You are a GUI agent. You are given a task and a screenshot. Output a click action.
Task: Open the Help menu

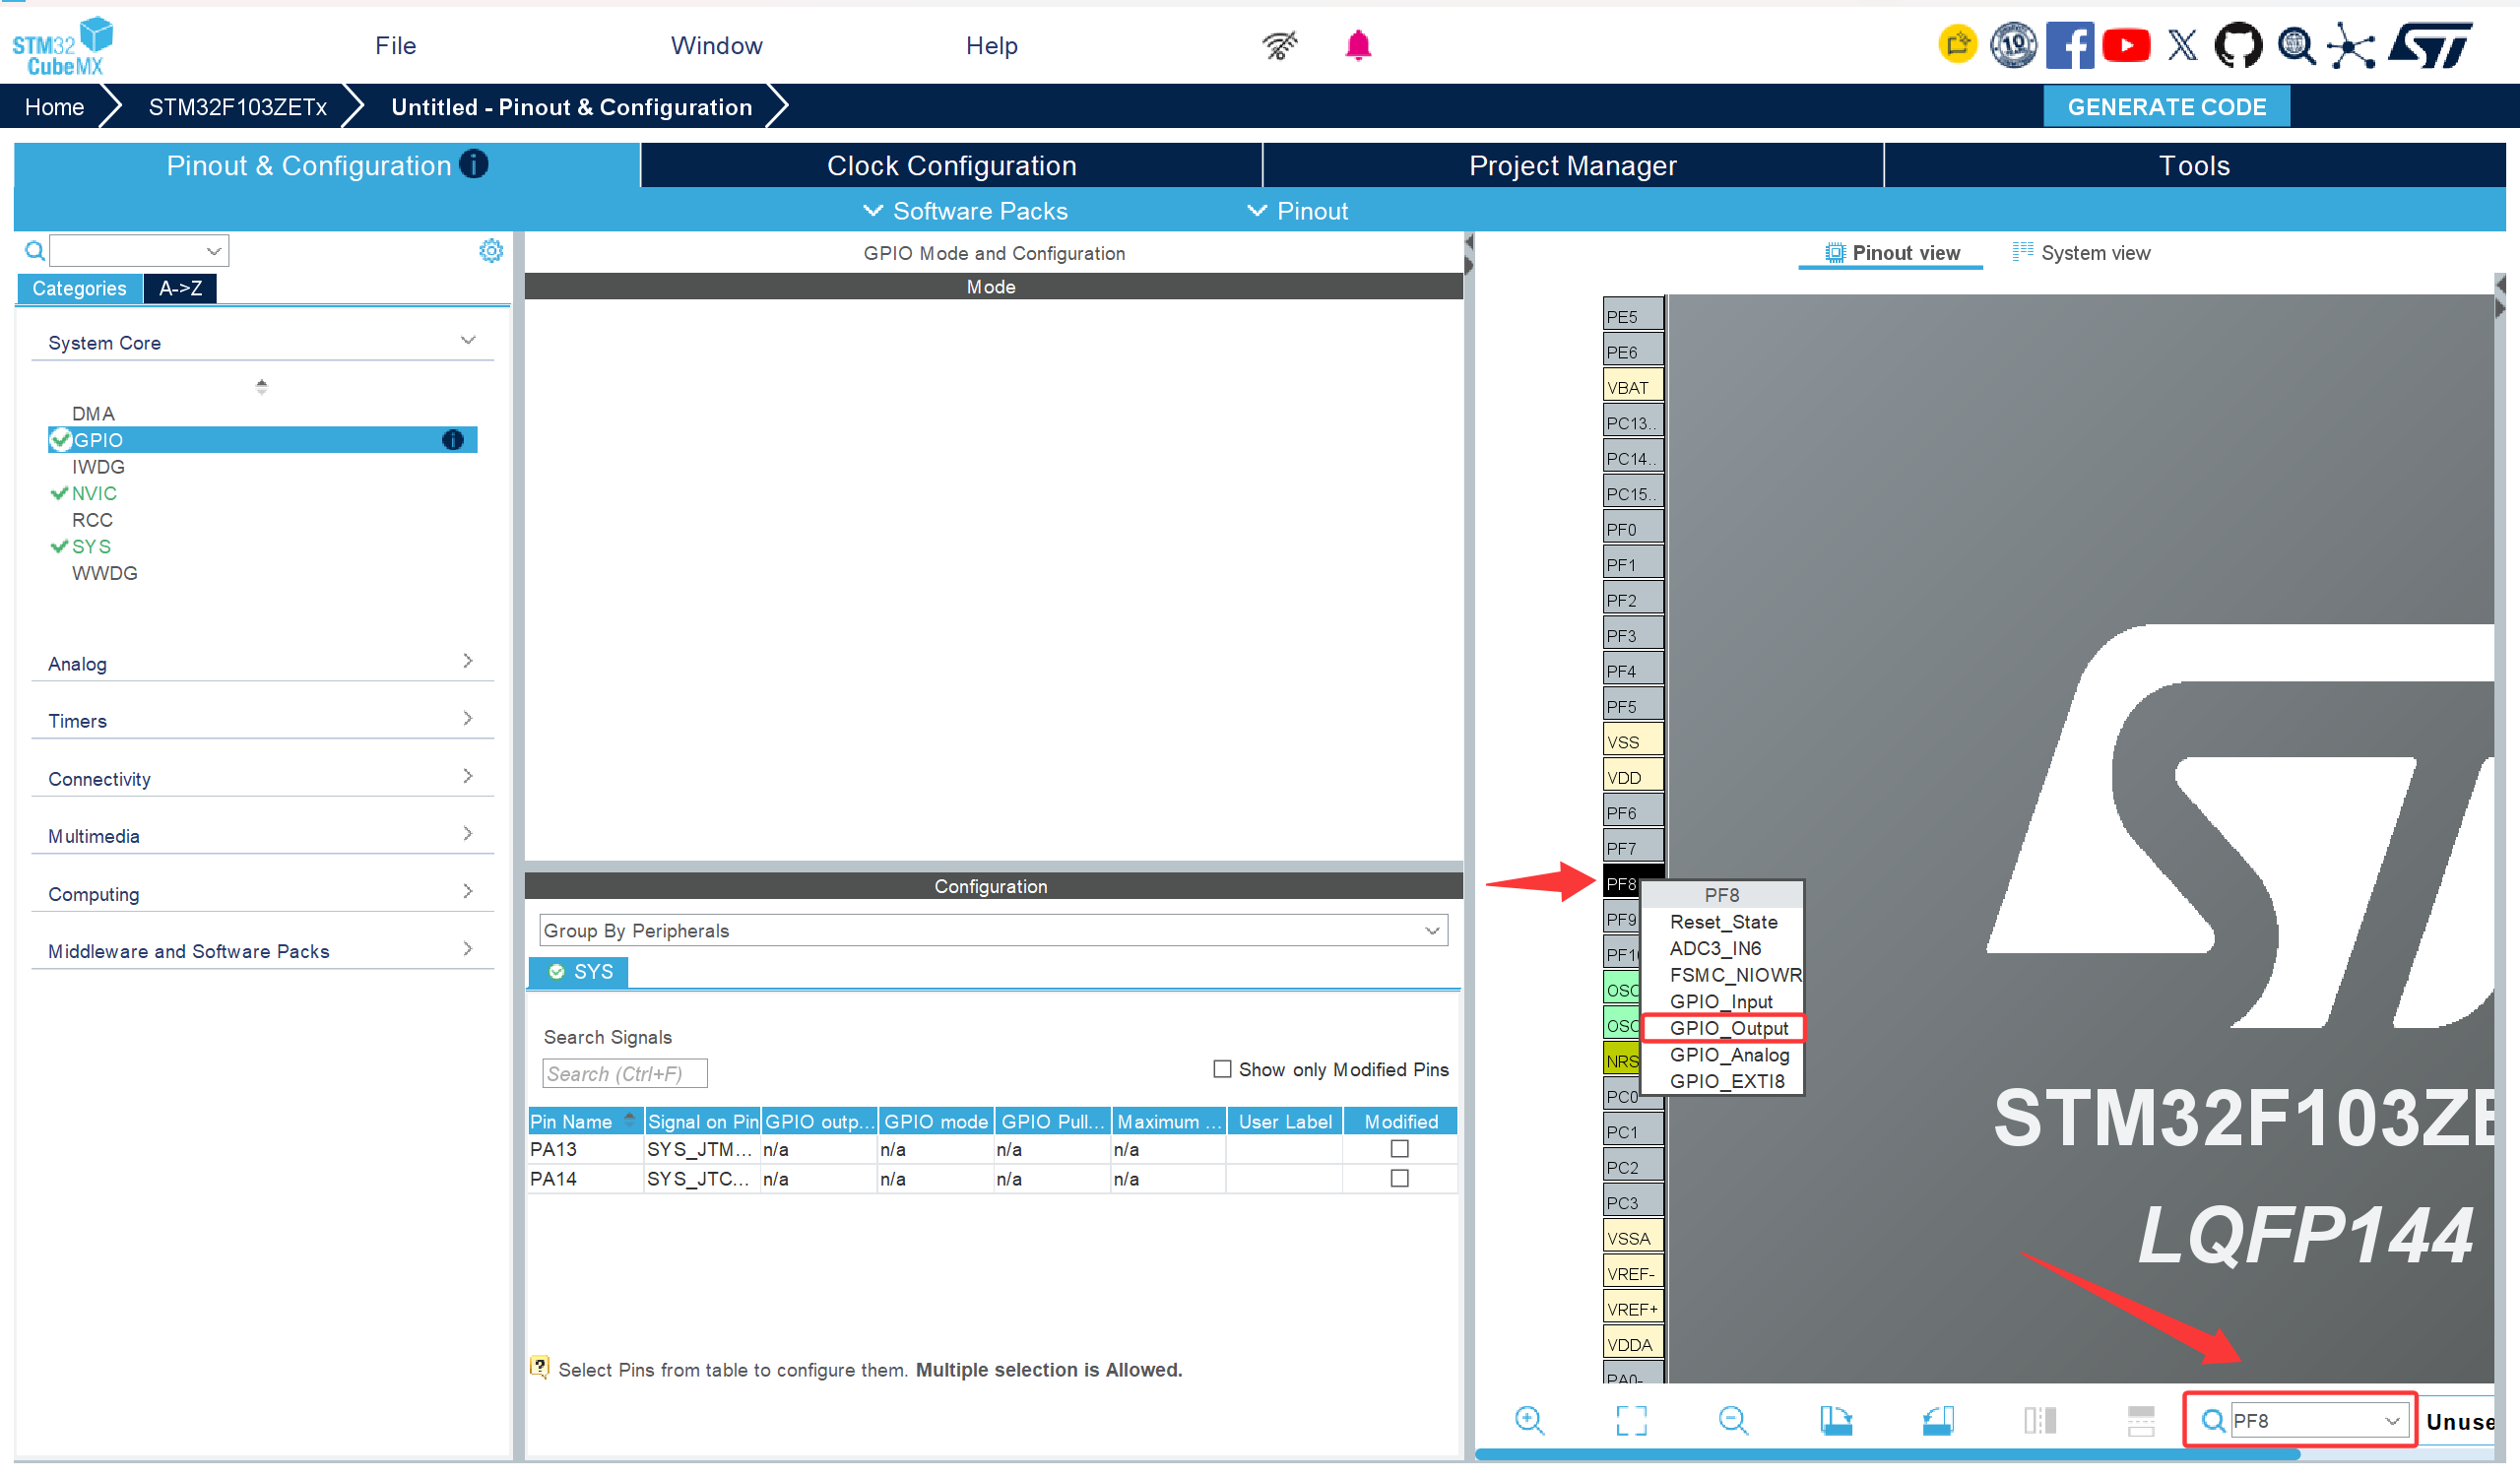coord(992,46)
